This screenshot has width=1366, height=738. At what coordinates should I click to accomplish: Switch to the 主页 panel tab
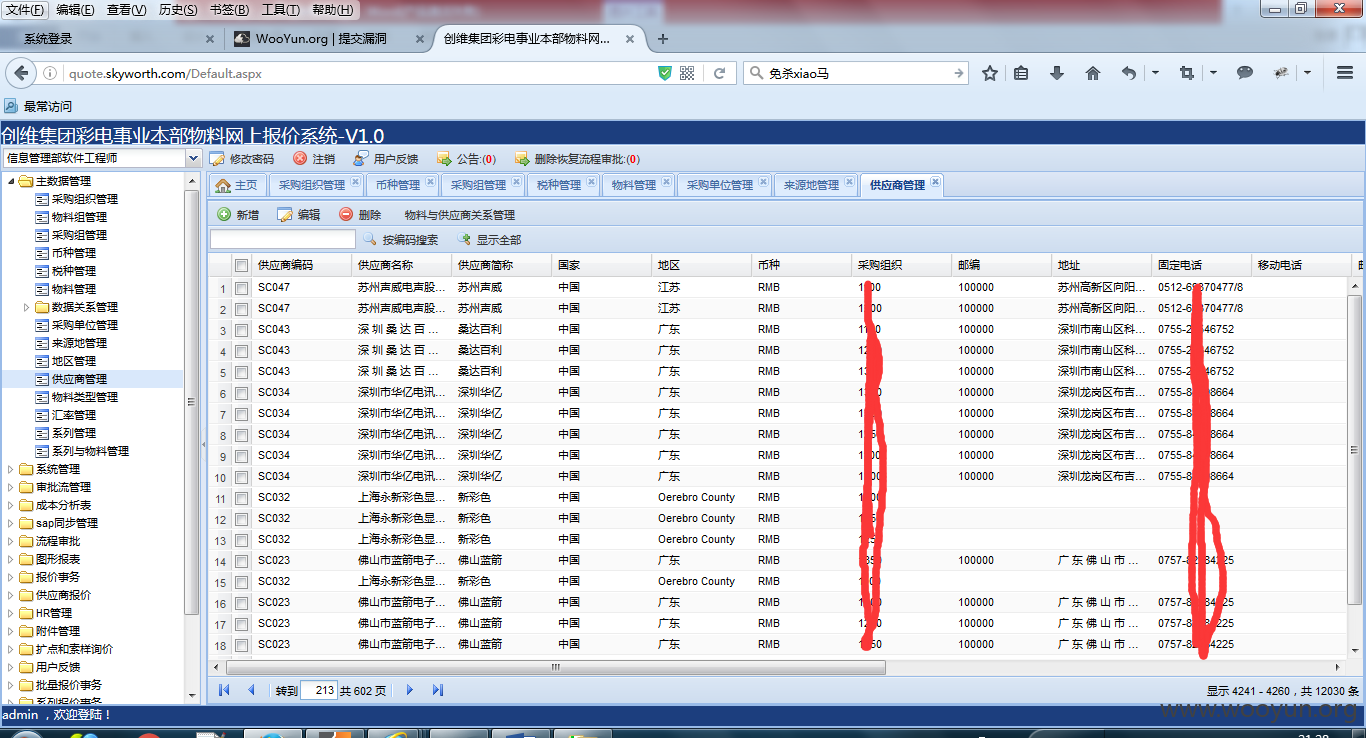[237, 185]
